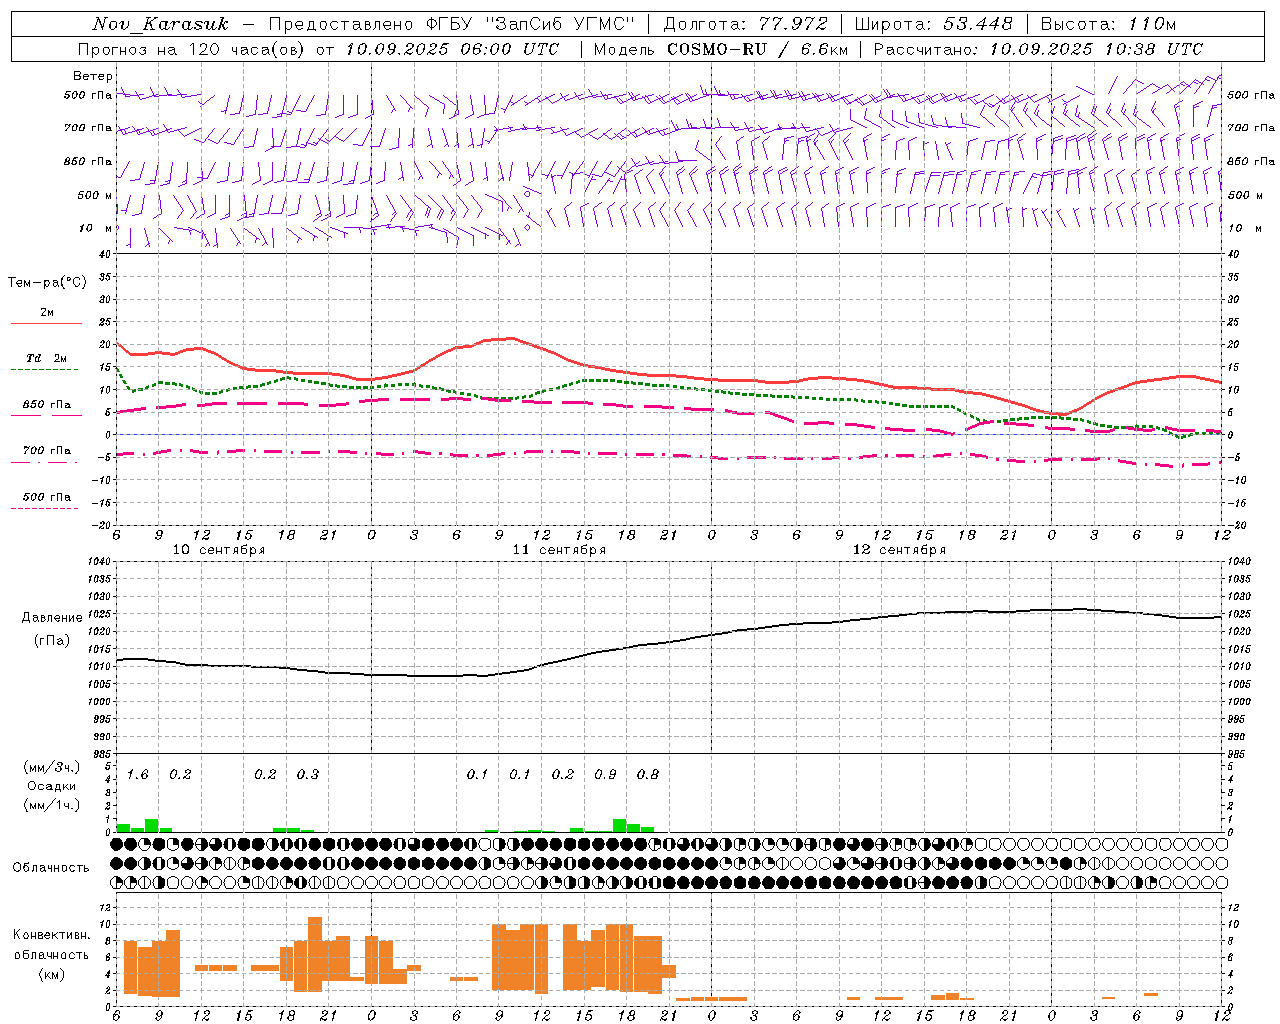Click the '0.9' precipitation amount
1280x1024 pixels.
coord(605,775)
